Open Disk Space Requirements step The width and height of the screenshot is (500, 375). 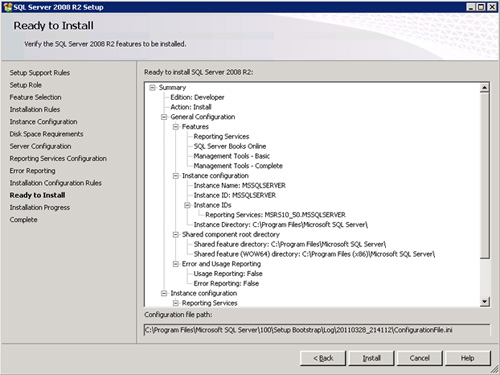pos(46,134)
